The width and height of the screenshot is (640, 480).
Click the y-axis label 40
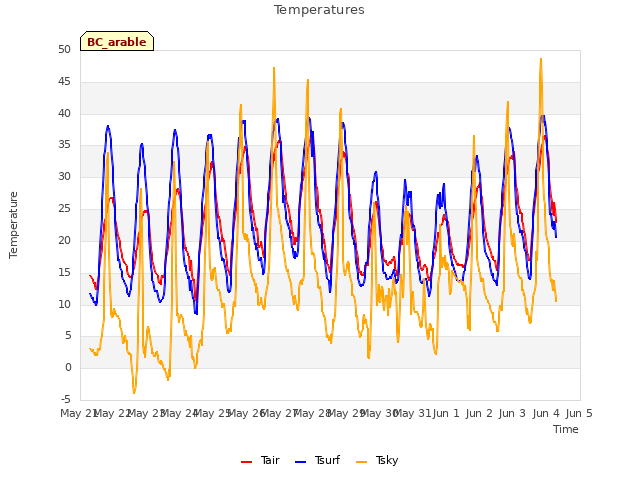(64, 113)
